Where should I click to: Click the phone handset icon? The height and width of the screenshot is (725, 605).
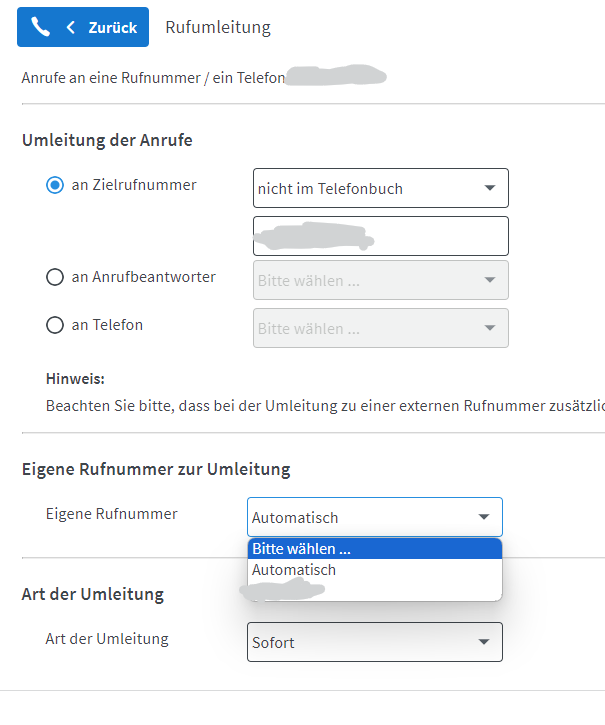[x=40, y=27]
